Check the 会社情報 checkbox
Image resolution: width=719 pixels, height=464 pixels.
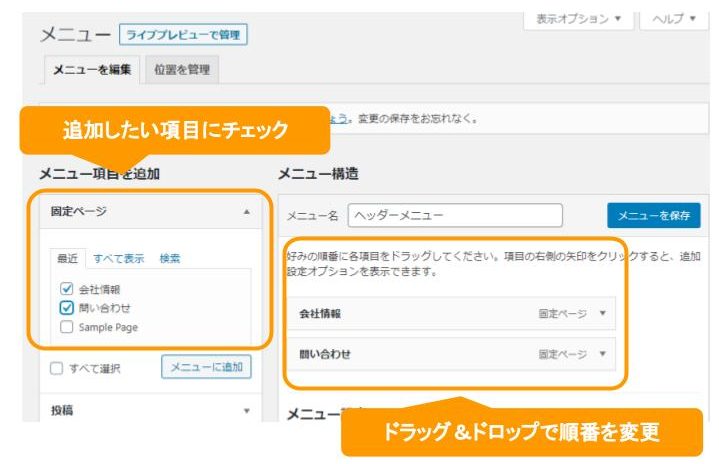point(66,290)
